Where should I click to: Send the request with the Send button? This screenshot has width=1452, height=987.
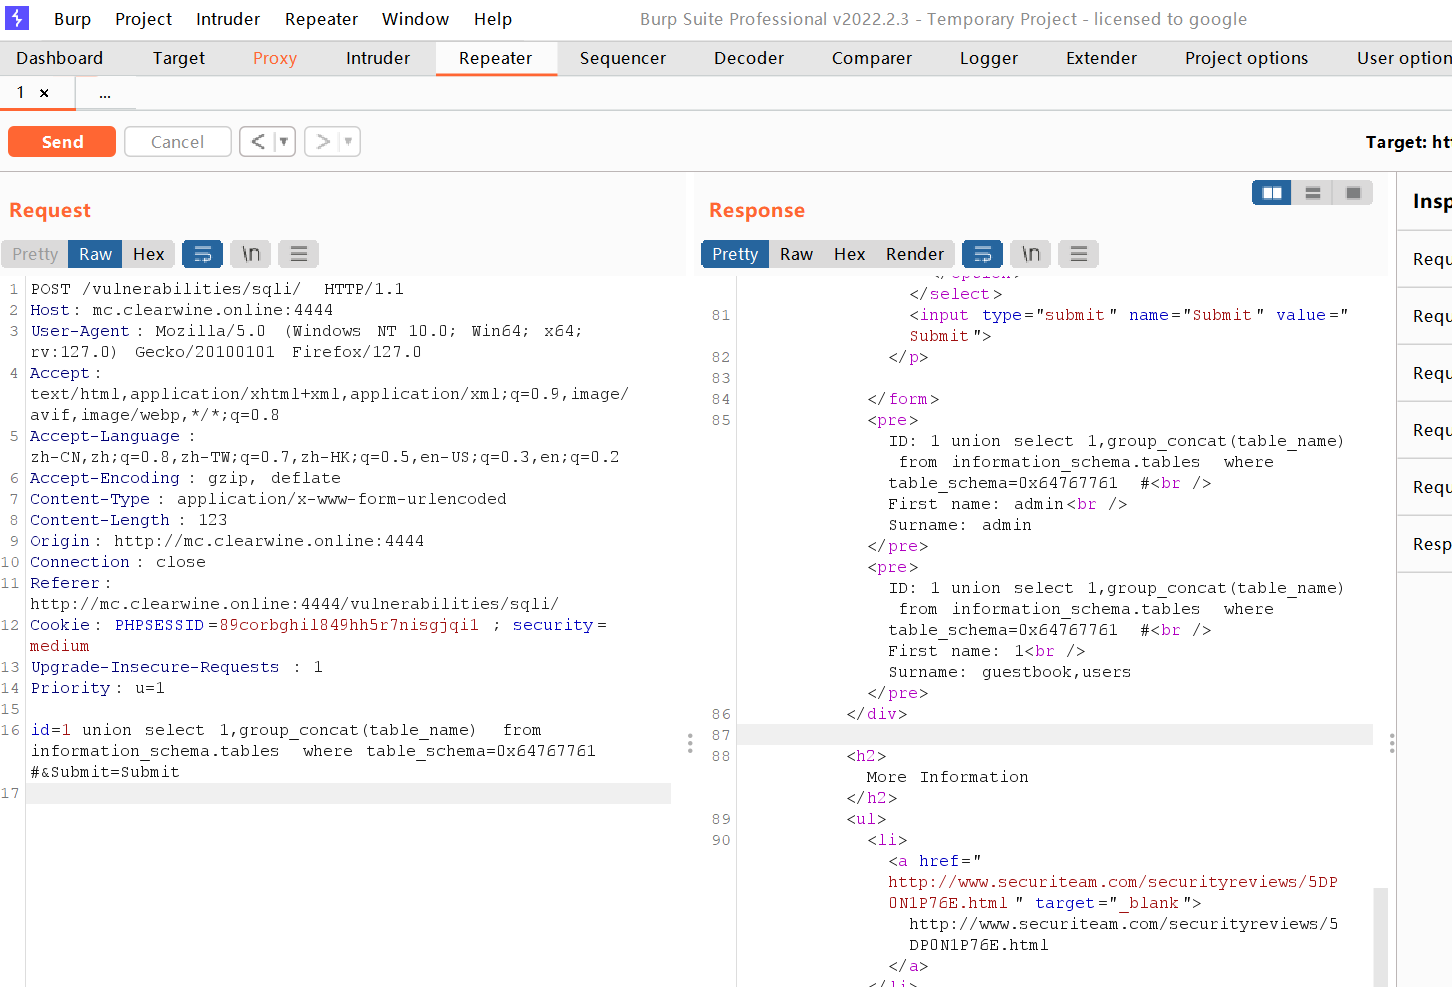point(62,142)
